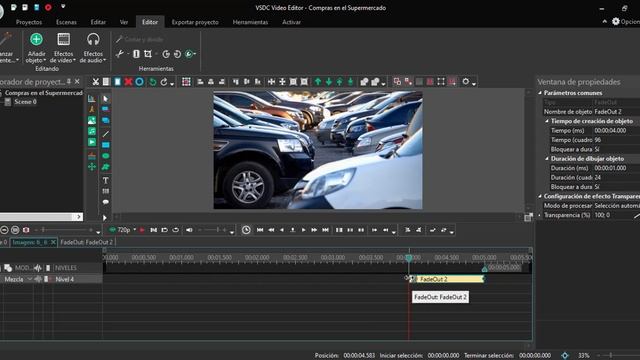Click the grid selection icon in the canvas toolbar
This screenshot has height=360, width=640.
(x=186, y=82)
